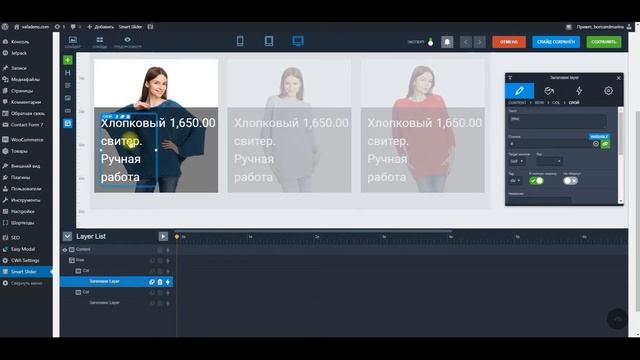The width and height of the screenshot is (640, 360).
Task: Open the Tag dropdown
Action: pos(515,180)
